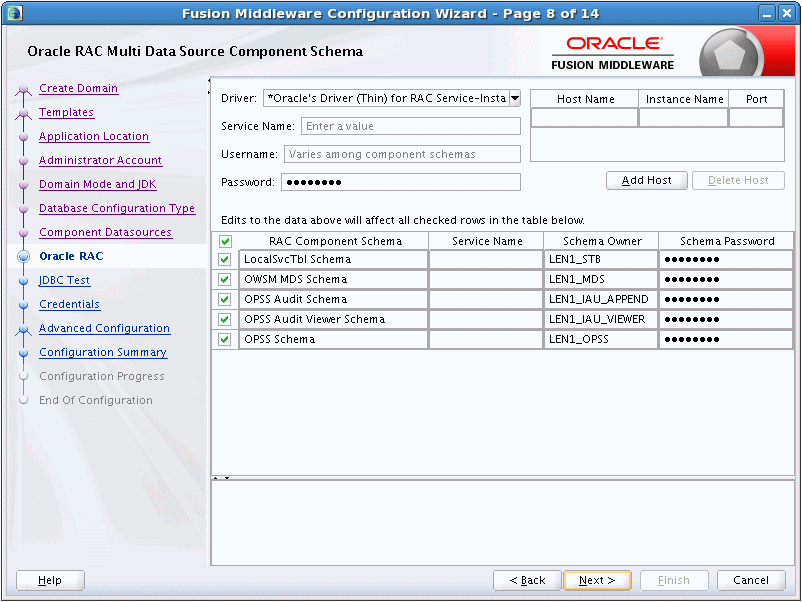This screenshot has width=802, height=602.
Task: Open Database Configuration Type step
Action: pyautogui.click(x=117, y=208)
